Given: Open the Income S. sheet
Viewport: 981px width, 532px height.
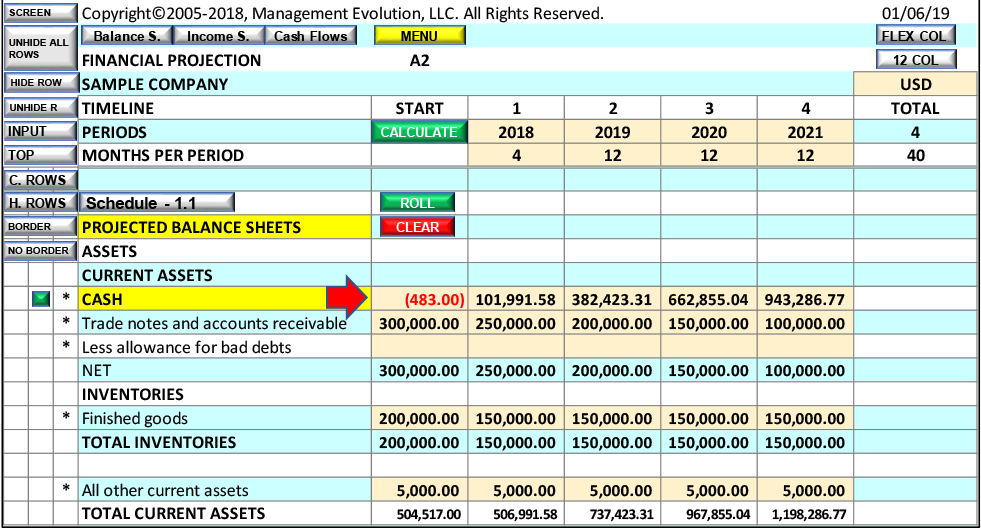Looking at the screenshot, I should (x=218, y=36).
